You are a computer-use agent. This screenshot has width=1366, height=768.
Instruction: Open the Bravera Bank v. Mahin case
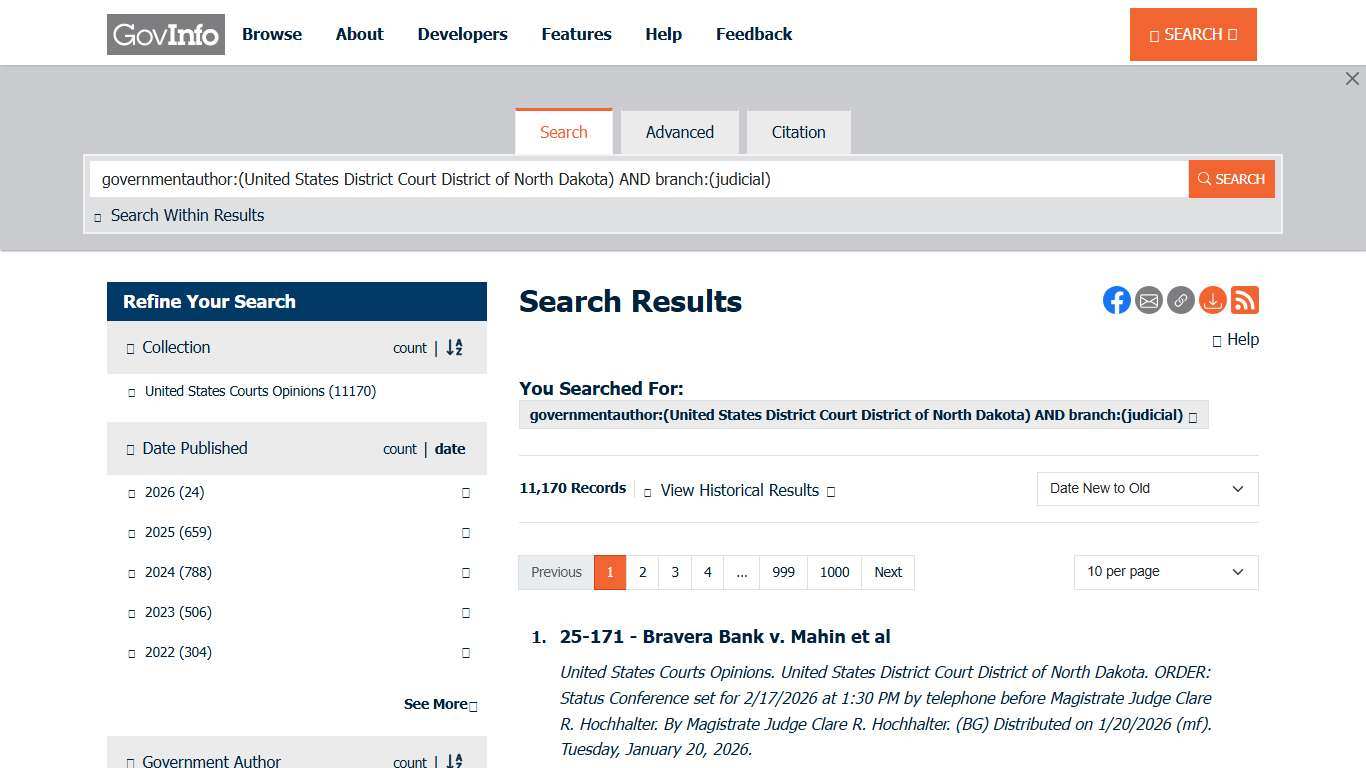coord(724,637)
